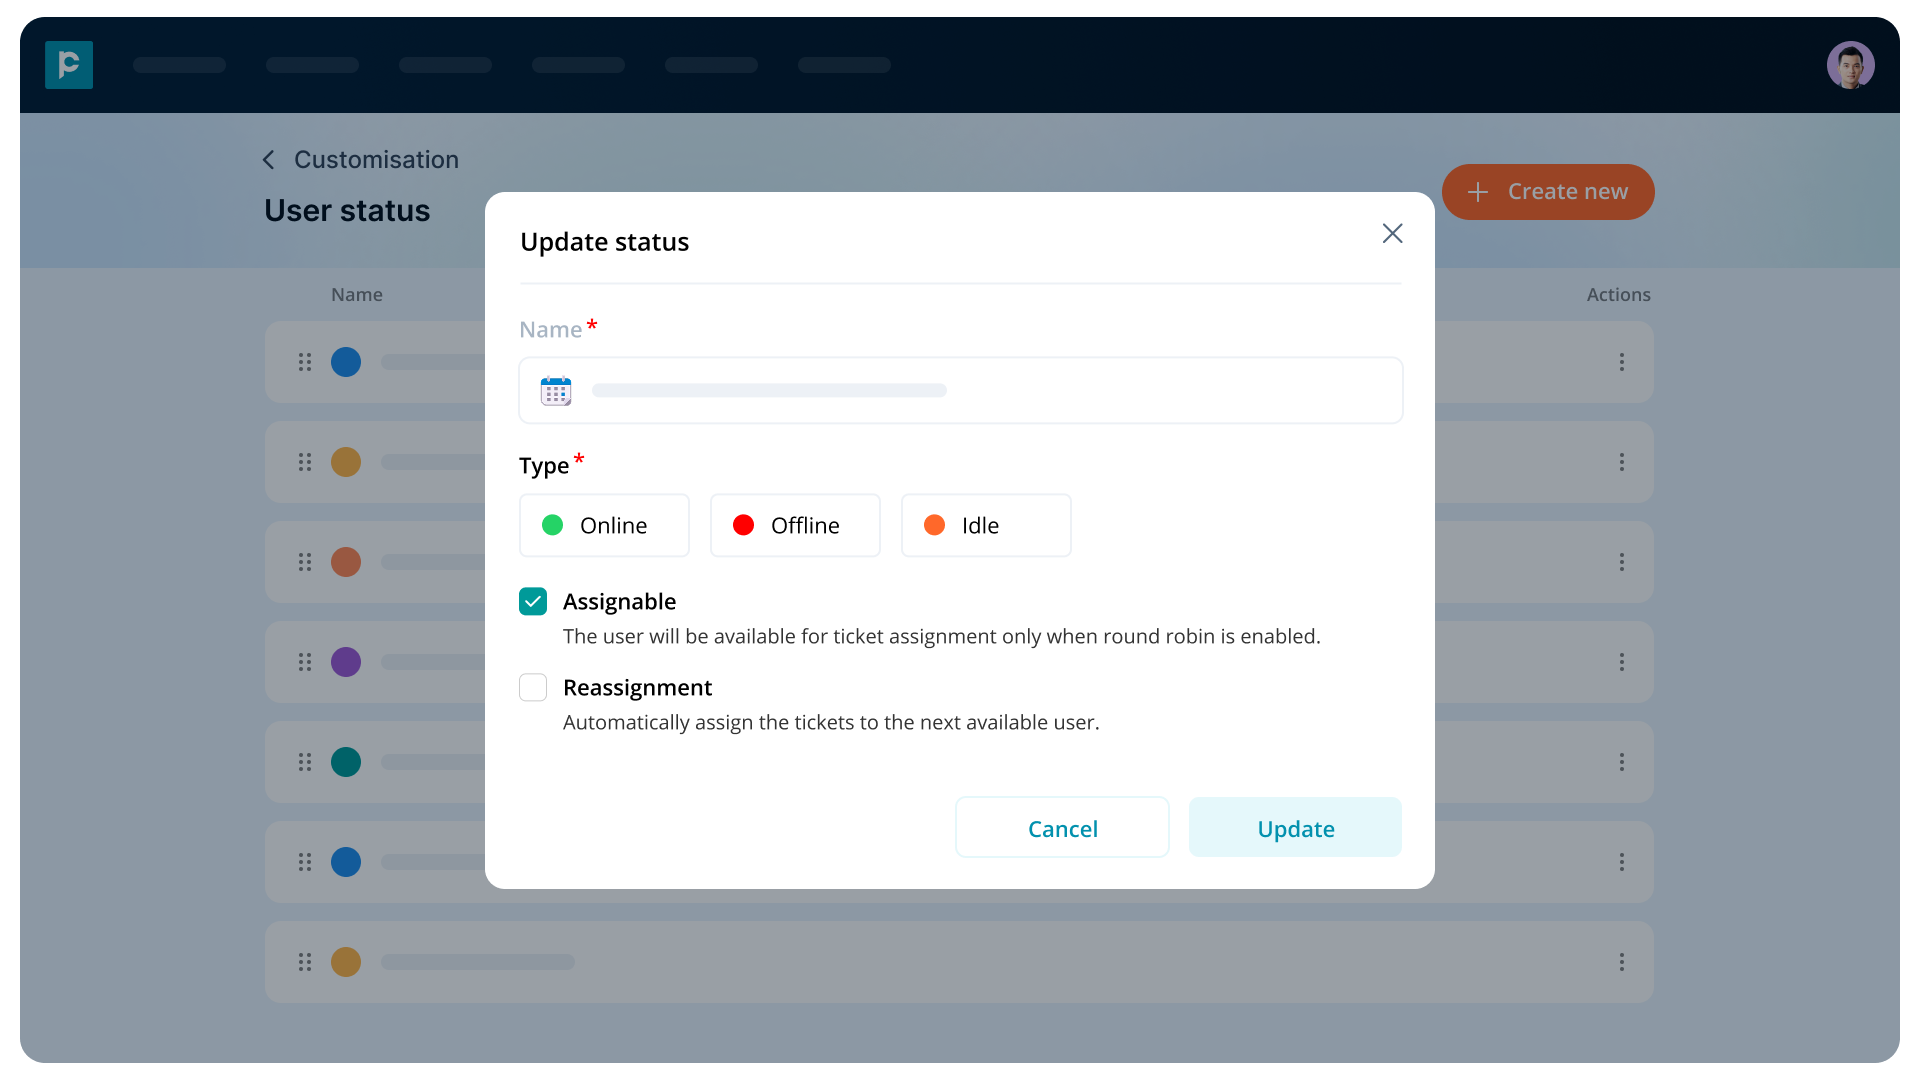This screenshot has width=1920, height=1080.
Task: Open three-dot actions menu for first status row
Action: [x=1621, y=362]
